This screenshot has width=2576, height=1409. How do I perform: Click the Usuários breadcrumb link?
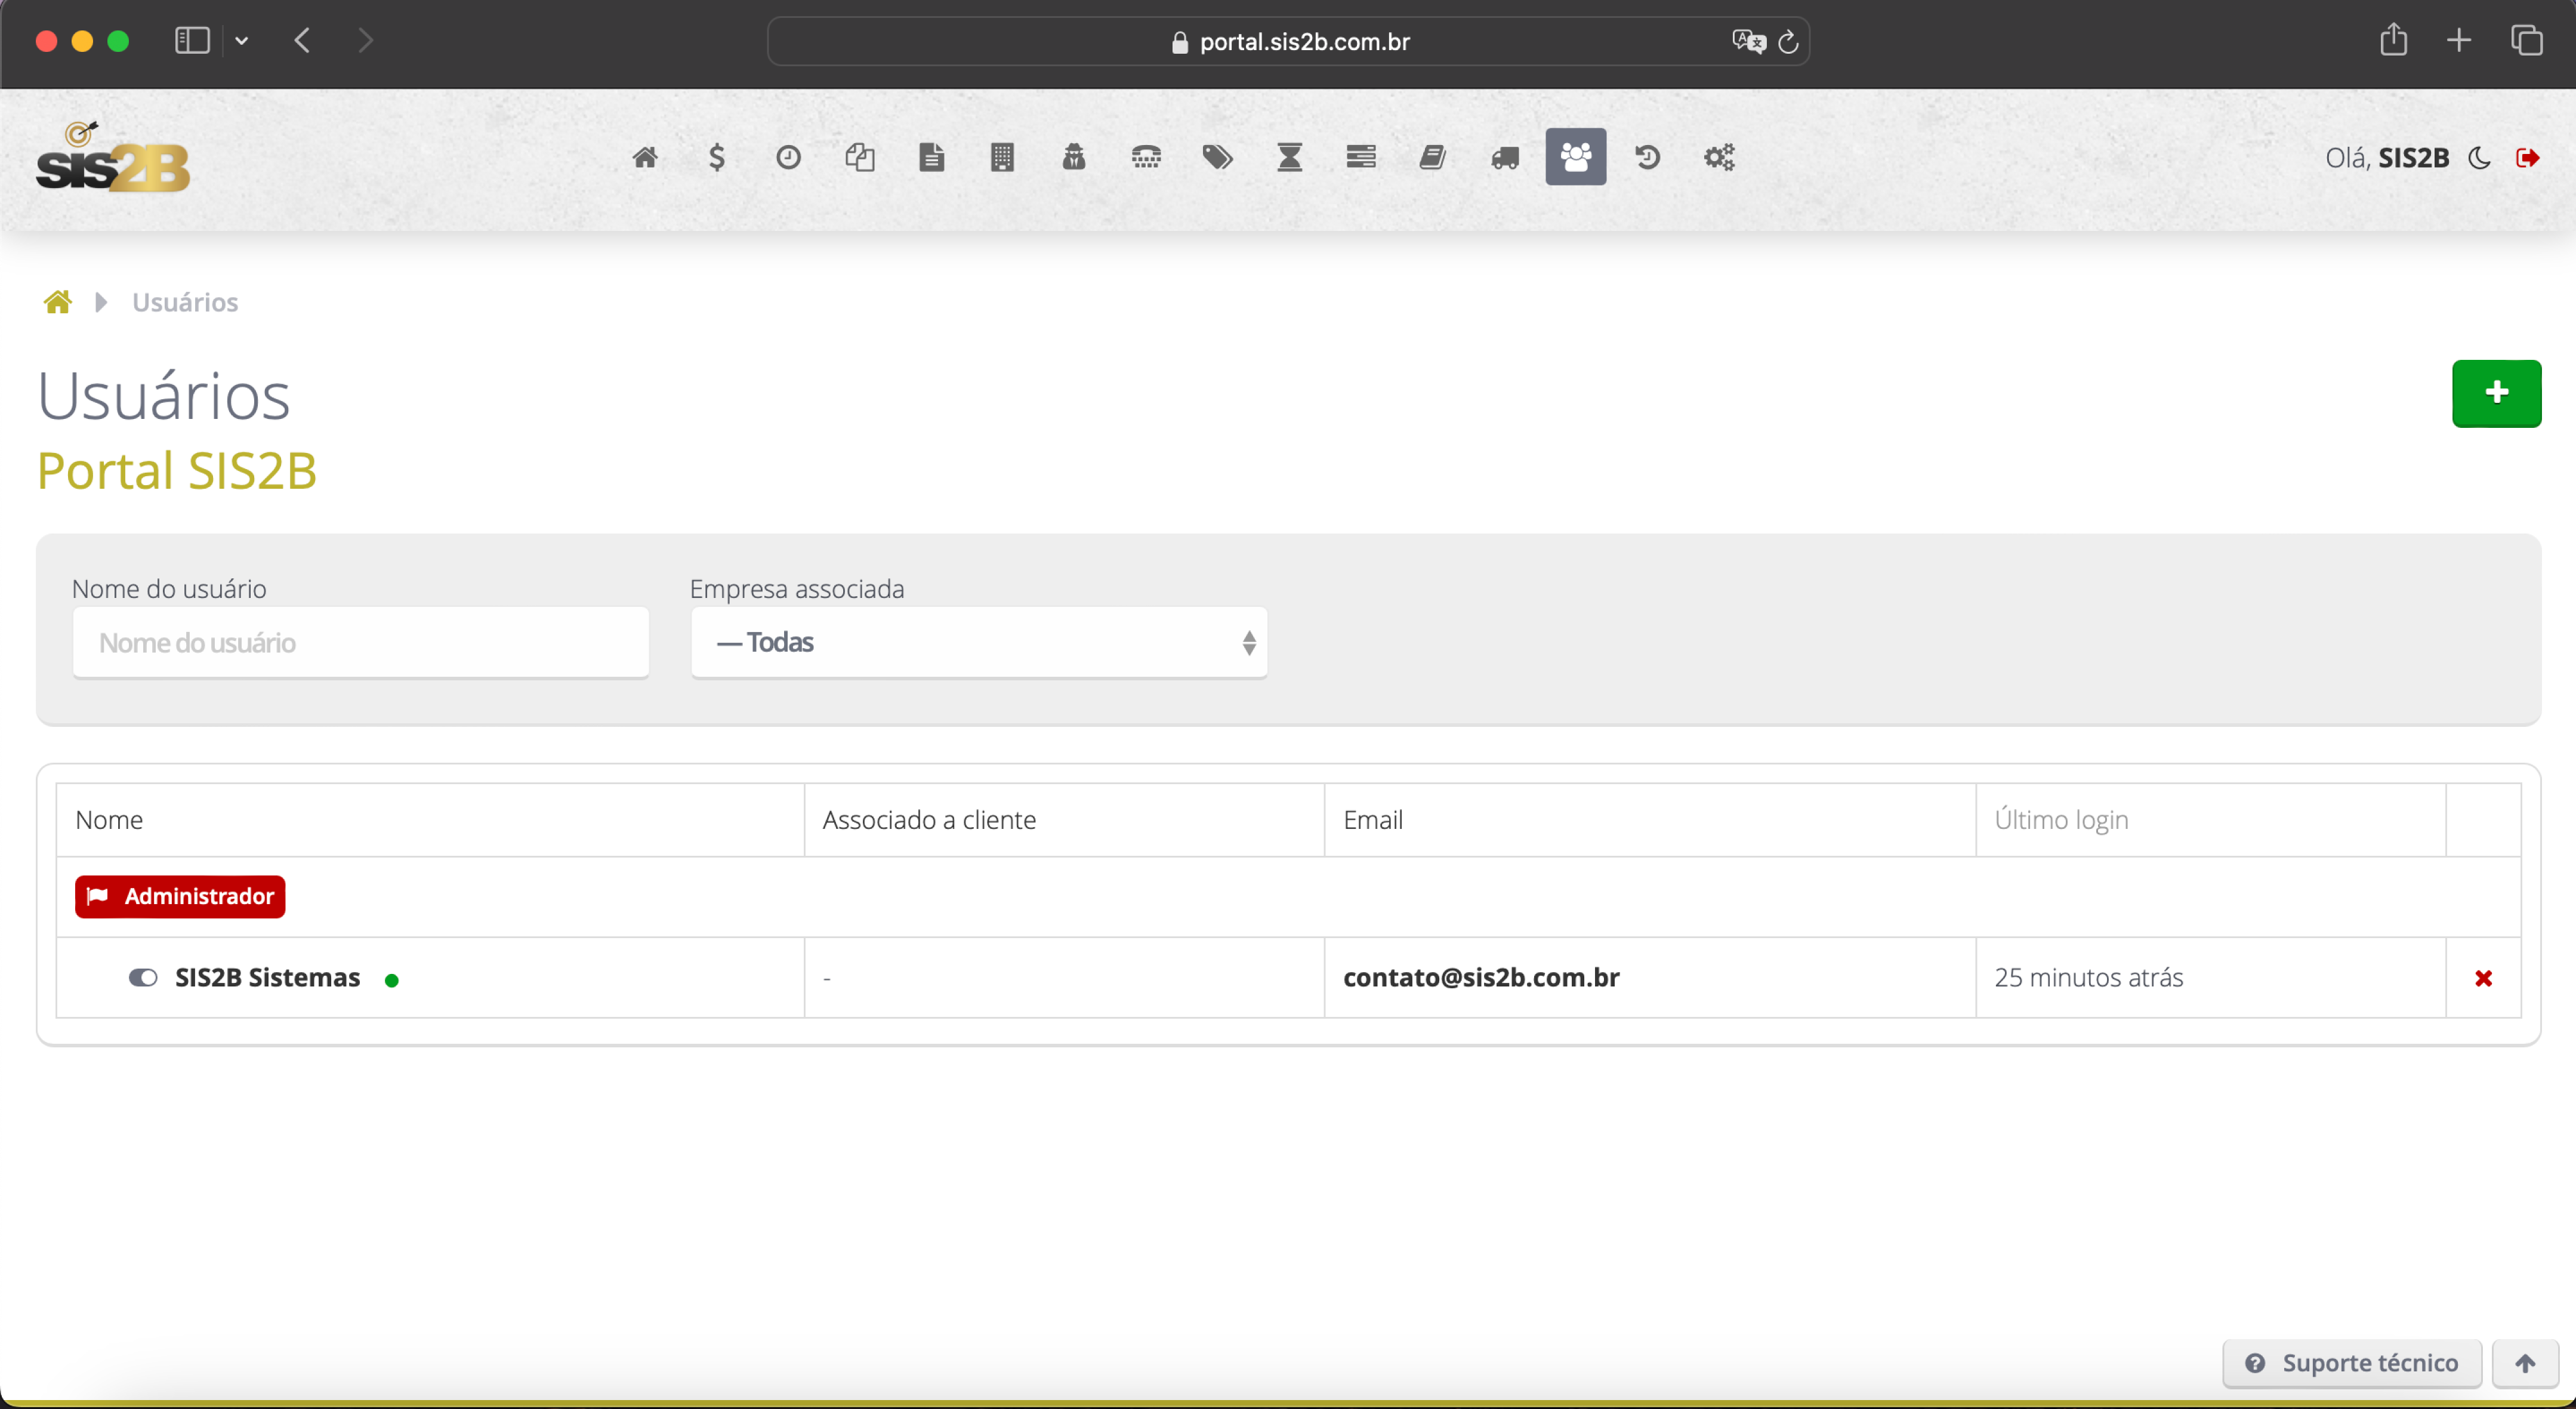click(185, 302)
